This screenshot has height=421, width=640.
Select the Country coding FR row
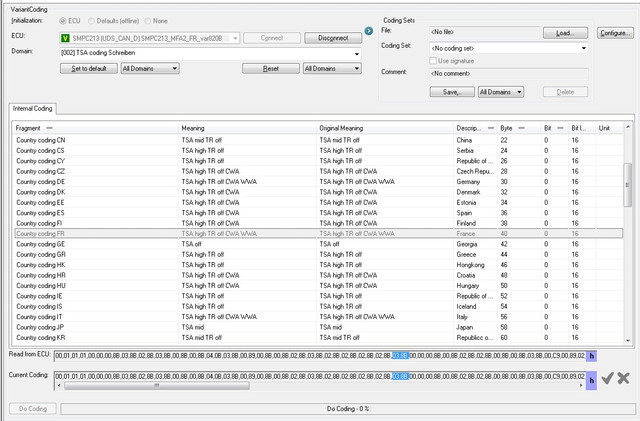point(318,234)
